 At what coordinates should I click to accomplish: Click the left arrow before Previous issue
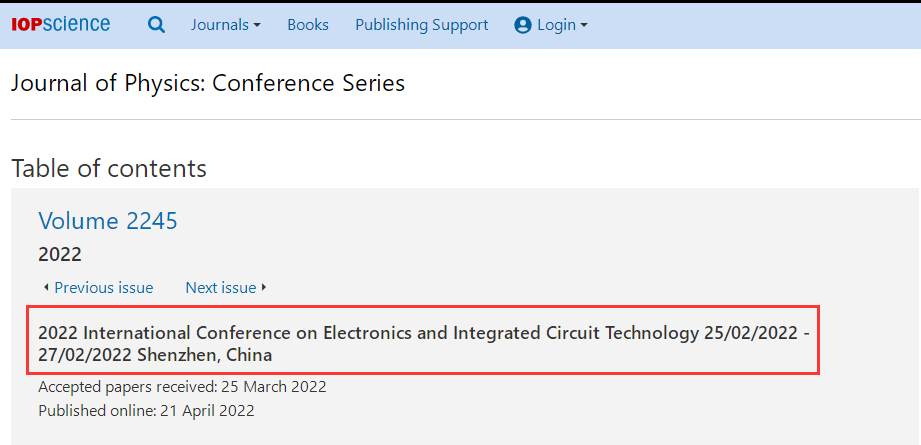point(46,288)
